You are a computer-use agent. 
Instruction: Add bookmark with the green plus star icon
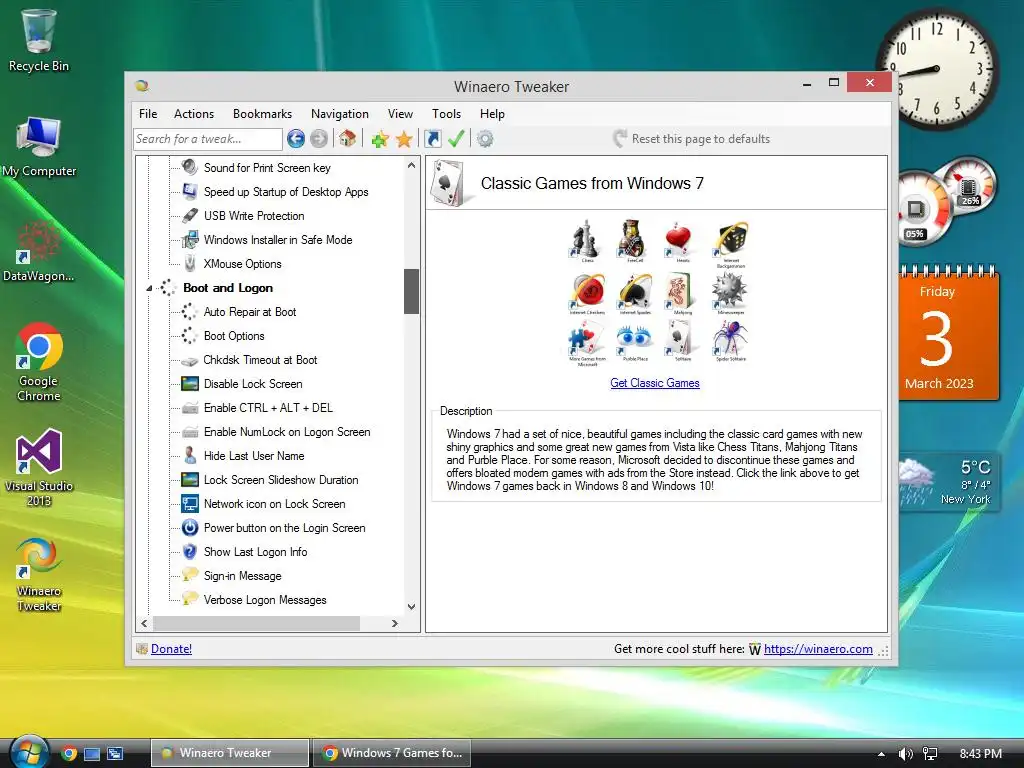tap(379, 138)
